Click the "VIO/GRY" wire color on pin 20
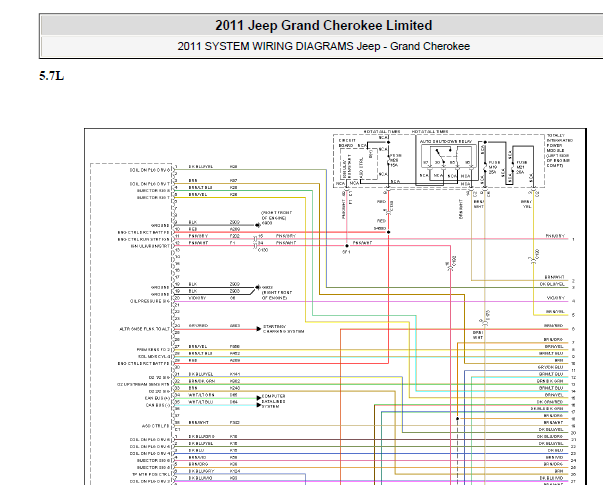Image resolution: width=603 pixels, height=485 pixels. point(197,298)
